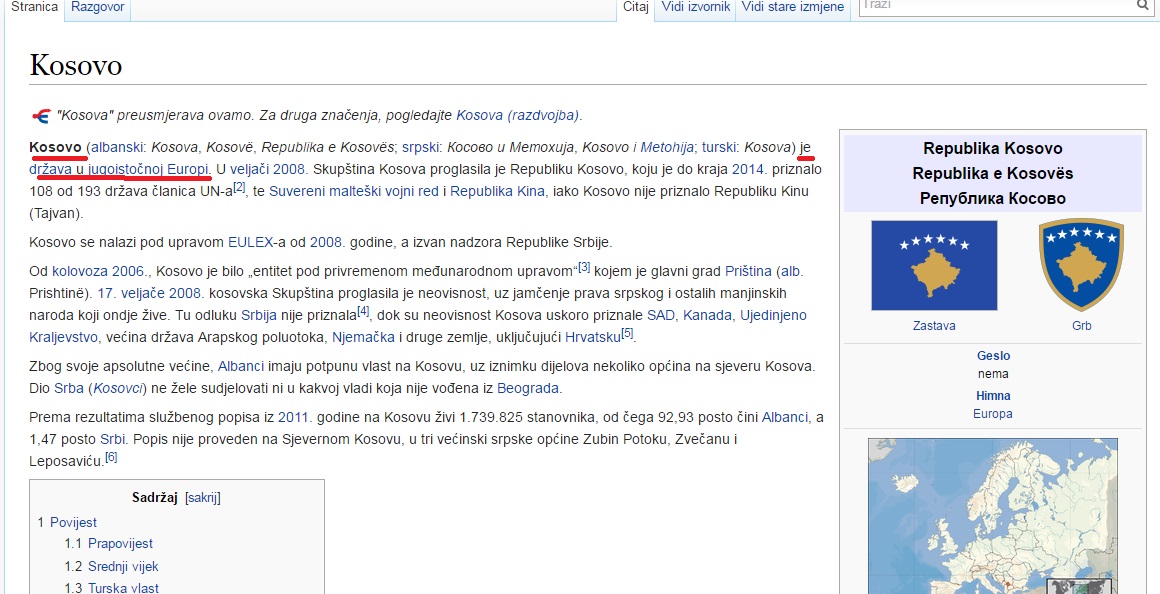
Task: Open the veljači 2008 link
Action: [x=267, y=169]
